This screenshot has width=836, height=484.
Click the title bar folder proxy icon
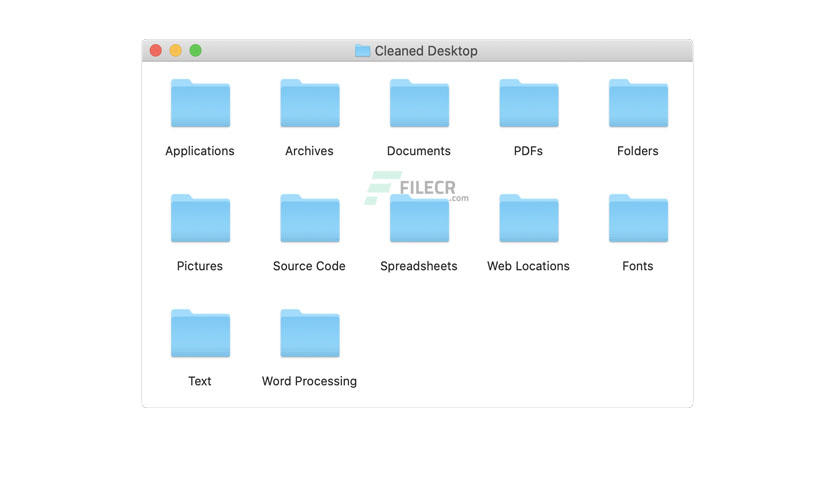tap(363, 51)
